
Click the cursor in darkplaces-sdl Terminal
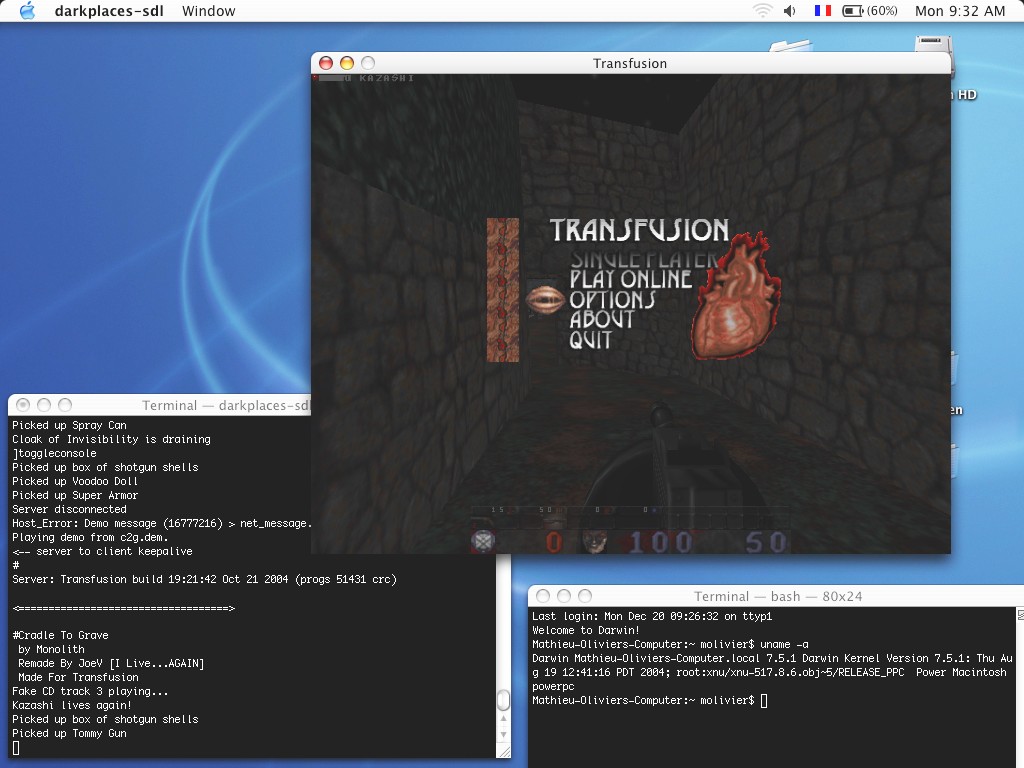[16, 748]
